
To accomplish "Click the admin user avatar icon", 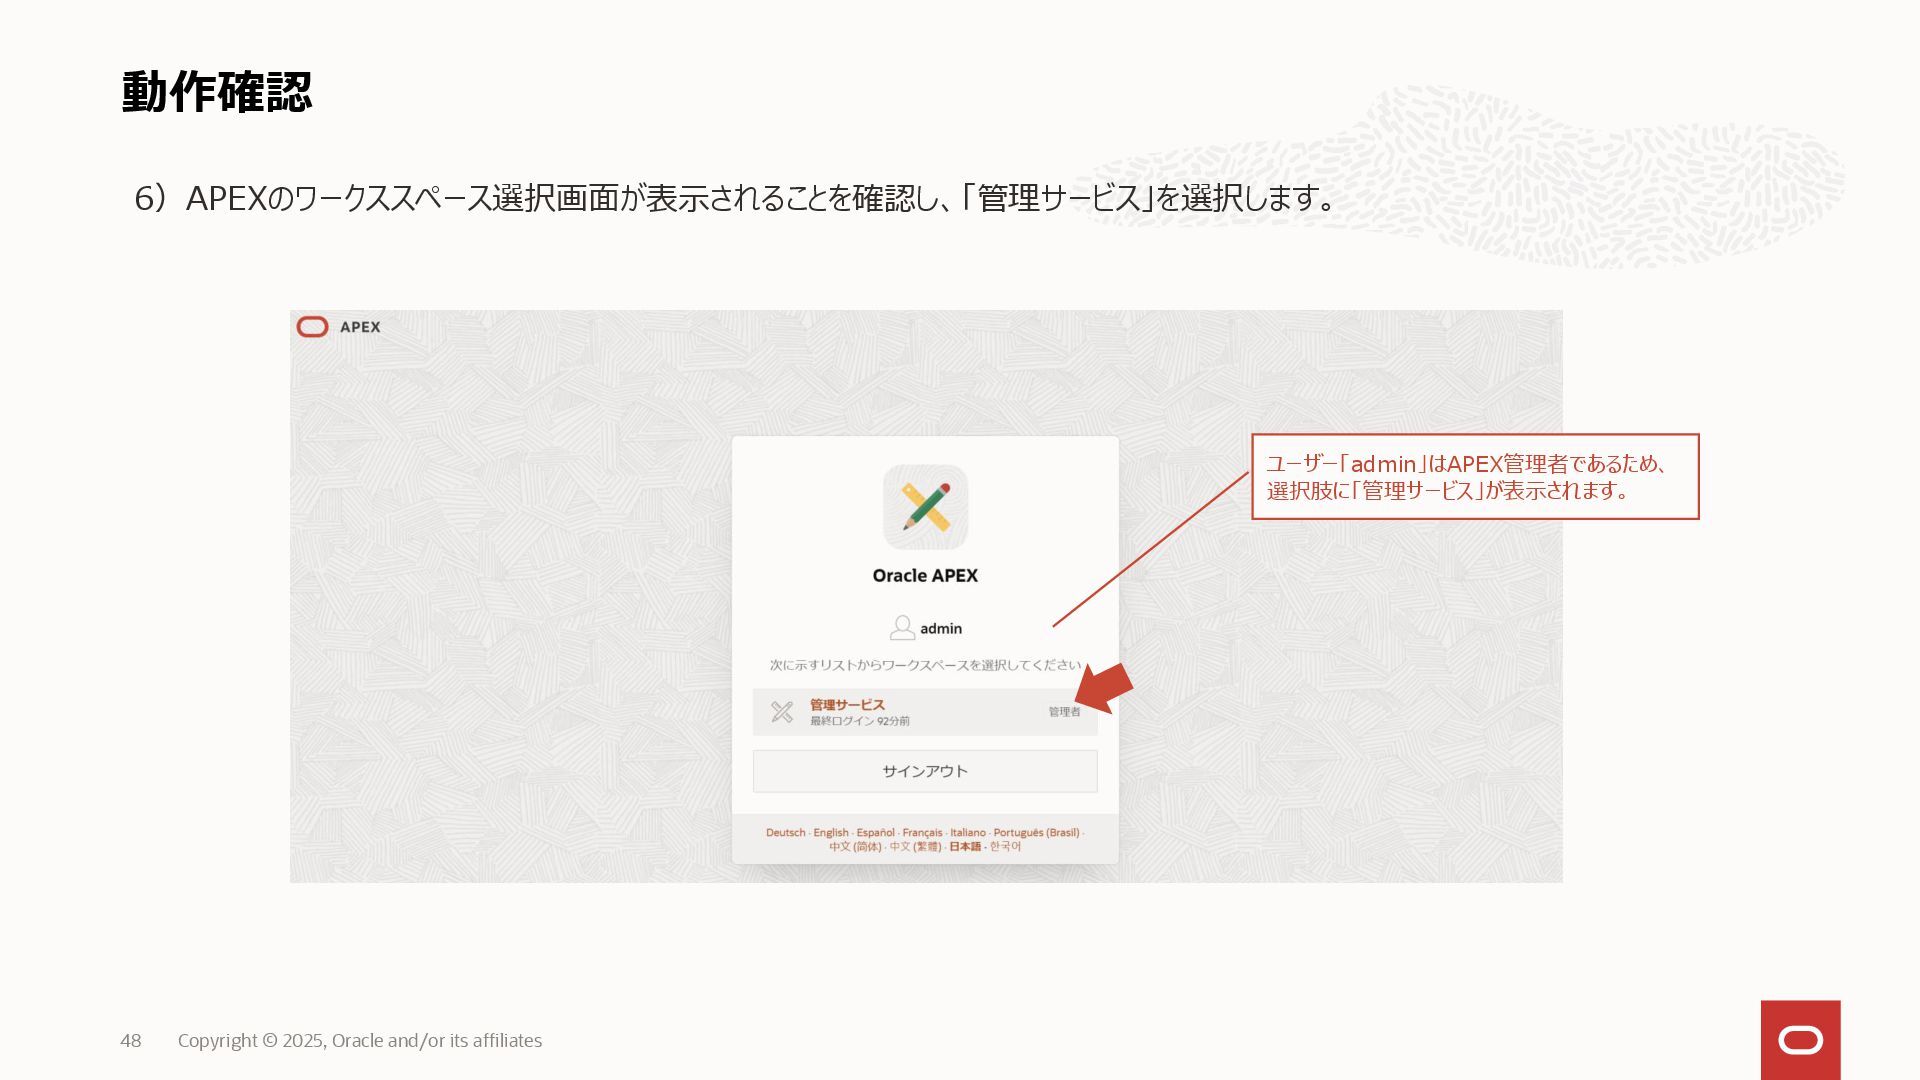I will coord(902,628).
